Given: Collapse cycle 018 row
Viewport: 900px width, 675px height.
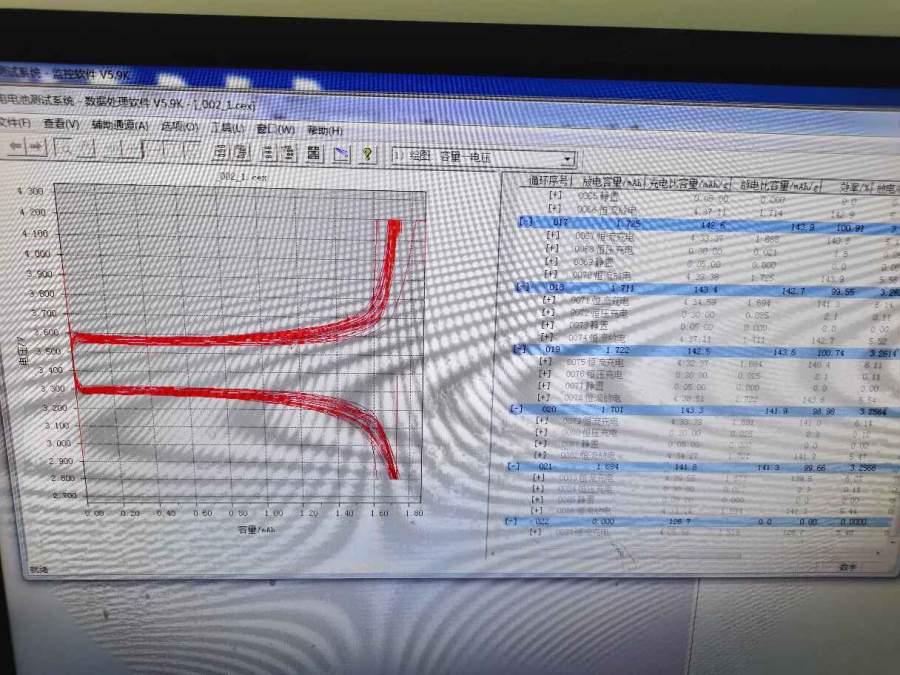Looking at the screenshot, I should [523, 286].
